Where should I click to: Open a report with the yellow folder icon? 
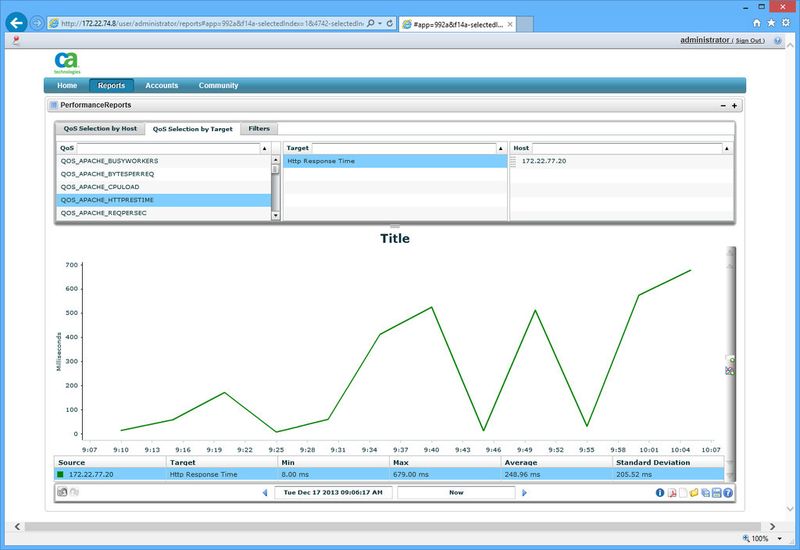point(694,493)
